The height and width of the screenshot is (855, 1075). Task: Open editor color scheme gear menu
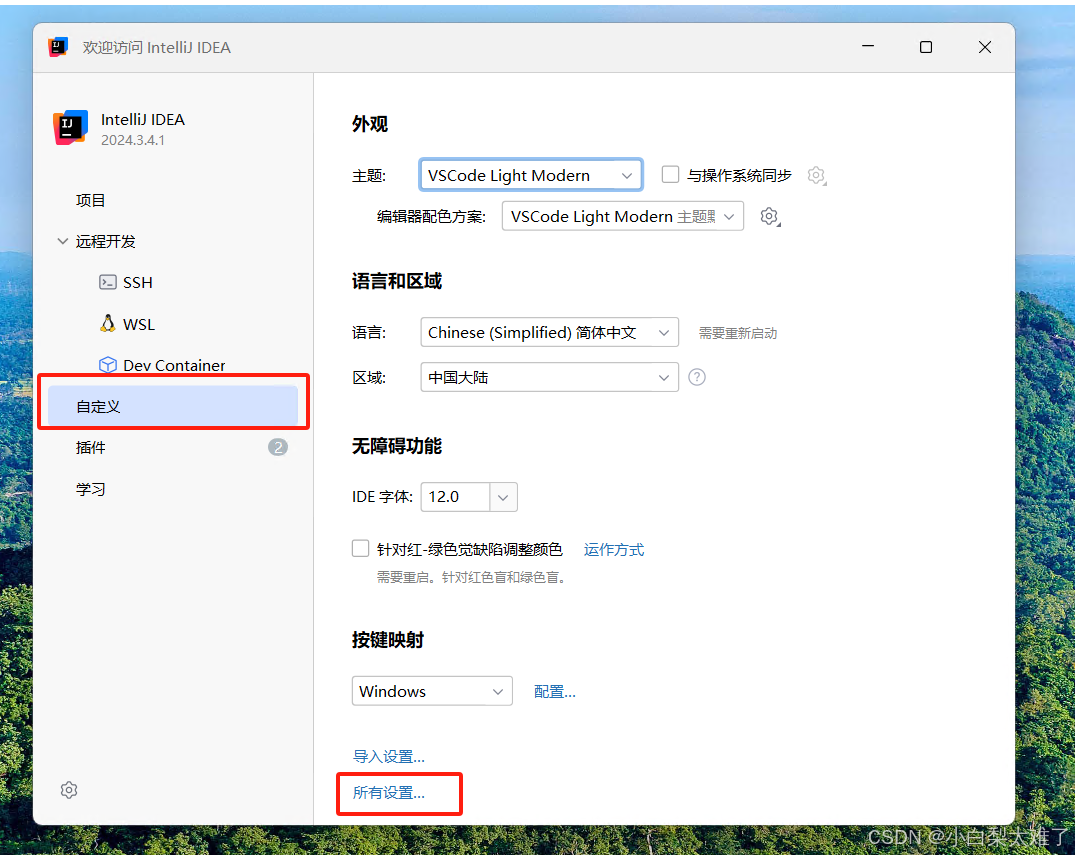pyautogui.click(x=770, y=217)
